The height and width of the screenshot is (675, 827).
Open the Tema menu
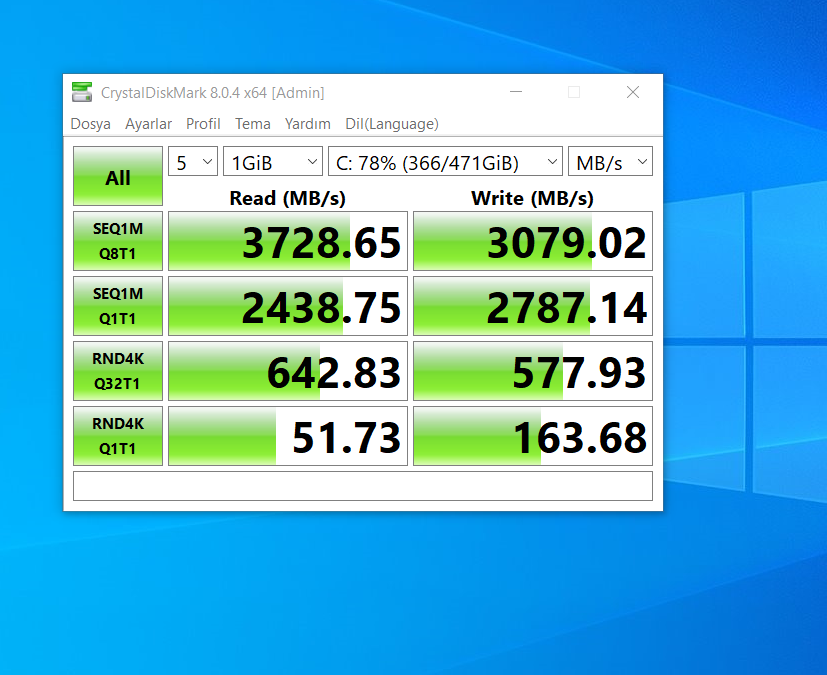(x=253, y=124)
